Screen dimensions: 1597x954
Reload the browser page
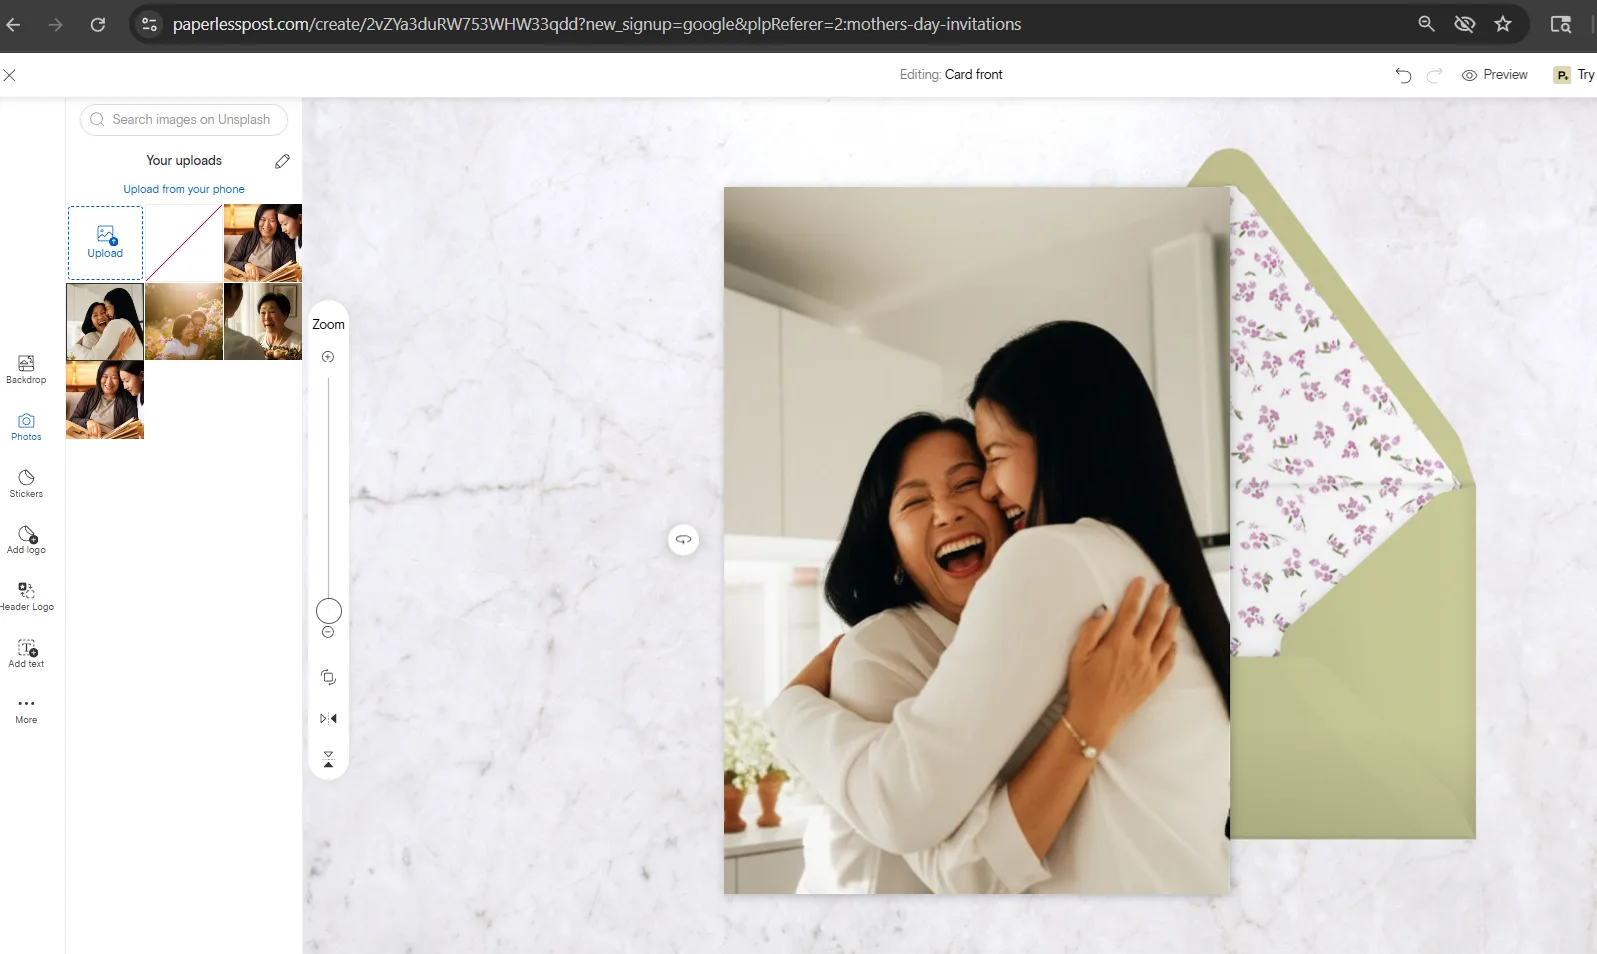98,24
